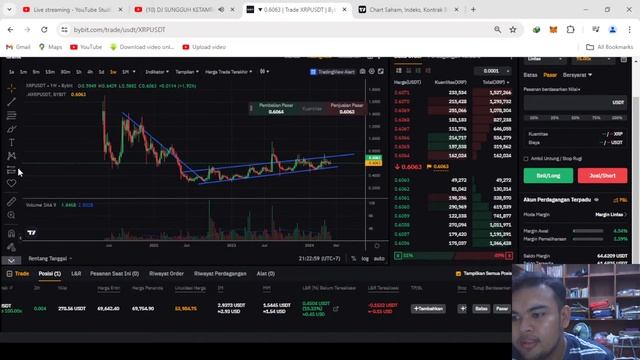Viewport: 640px width, 360px height.
Task: Open the Bersyarat order dropdown
Action: pos(577,75)
